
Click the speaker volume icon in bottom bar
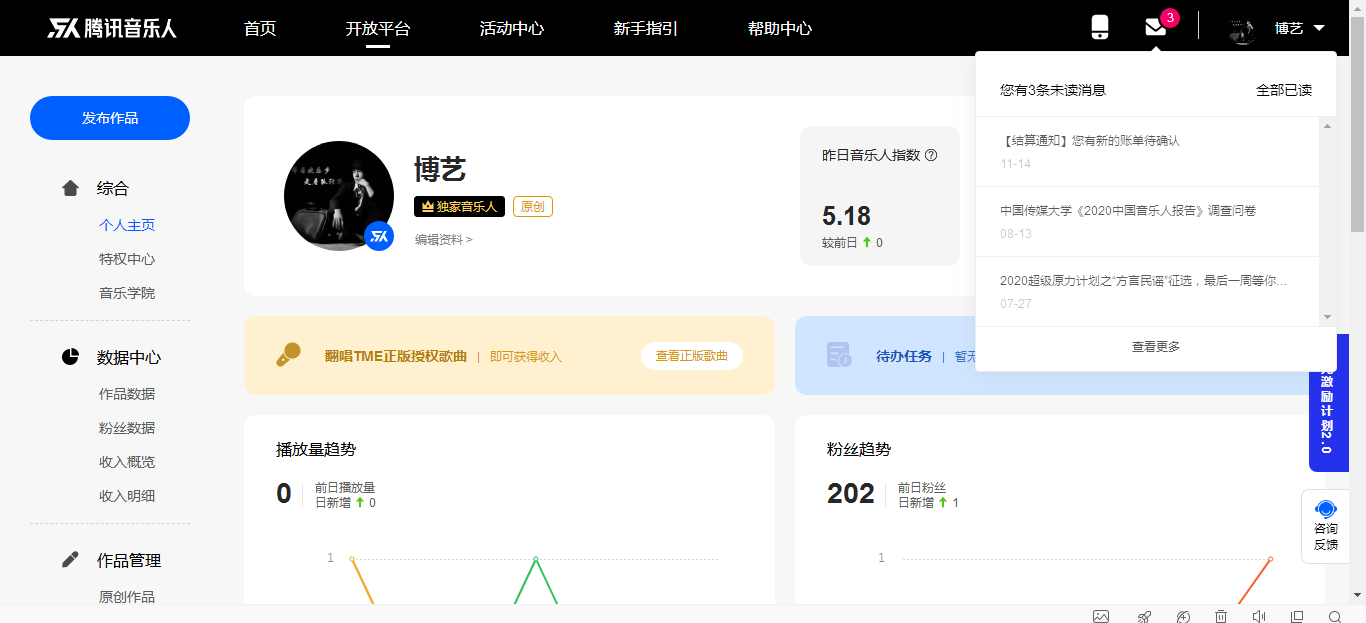[x=1259, y=616]
